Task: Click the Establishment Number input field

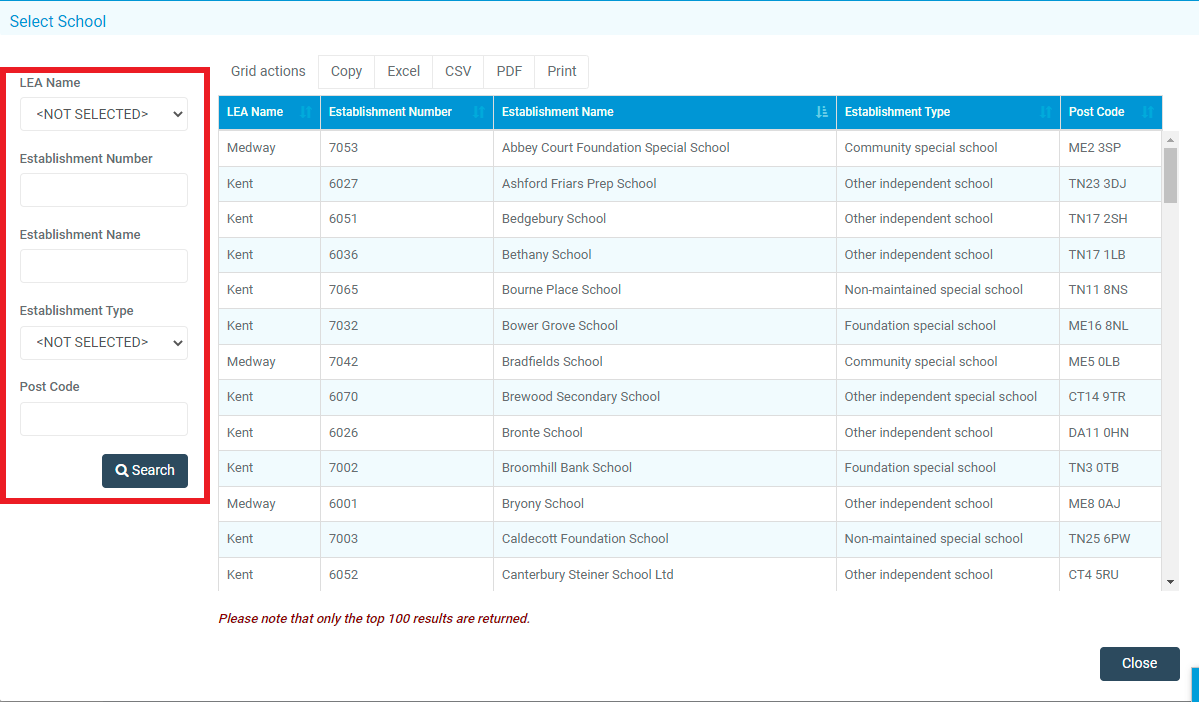Action: point(103,190)
